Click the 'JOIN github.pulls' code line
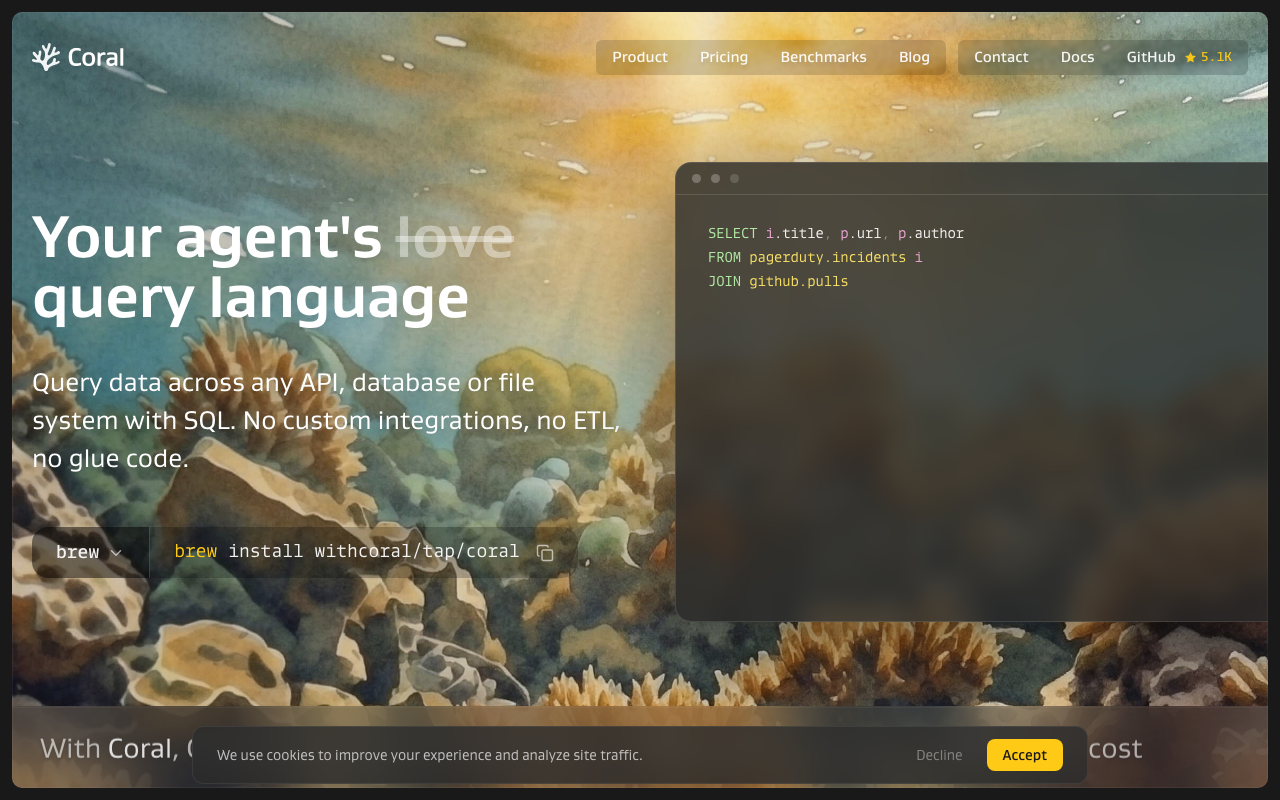The height and width of the screenshot is (800, 1280). (778, 281)
